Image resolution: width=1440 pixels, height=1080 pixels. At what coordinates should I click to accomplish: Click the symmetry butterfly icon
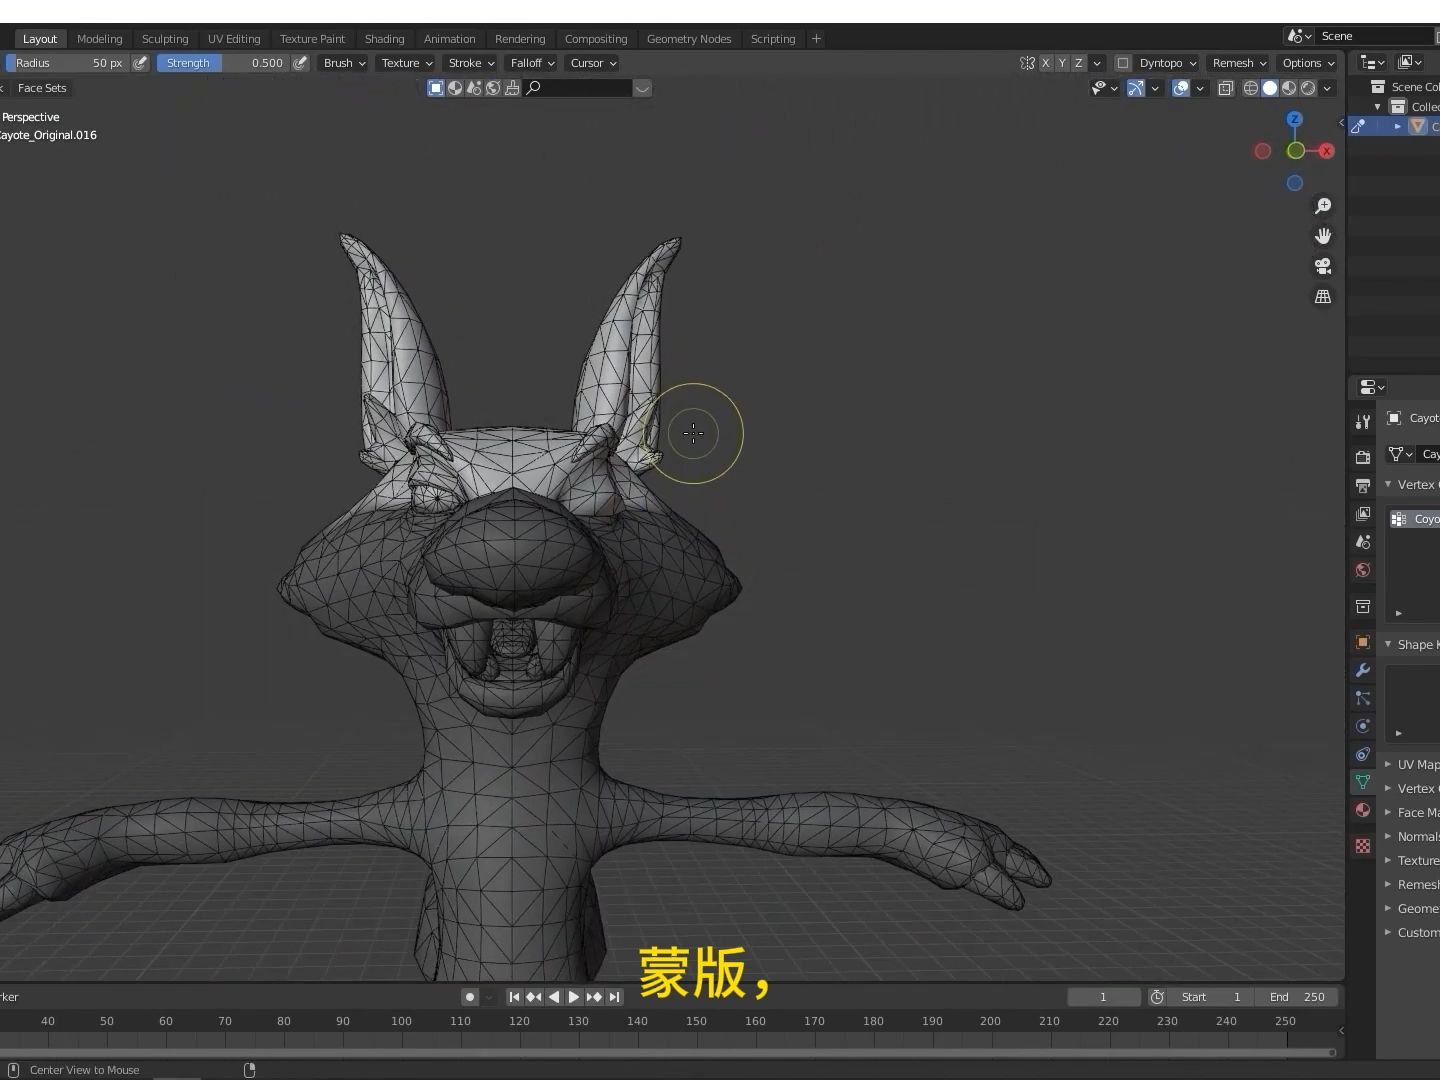pyautogui.click(x=1027, y=63)
